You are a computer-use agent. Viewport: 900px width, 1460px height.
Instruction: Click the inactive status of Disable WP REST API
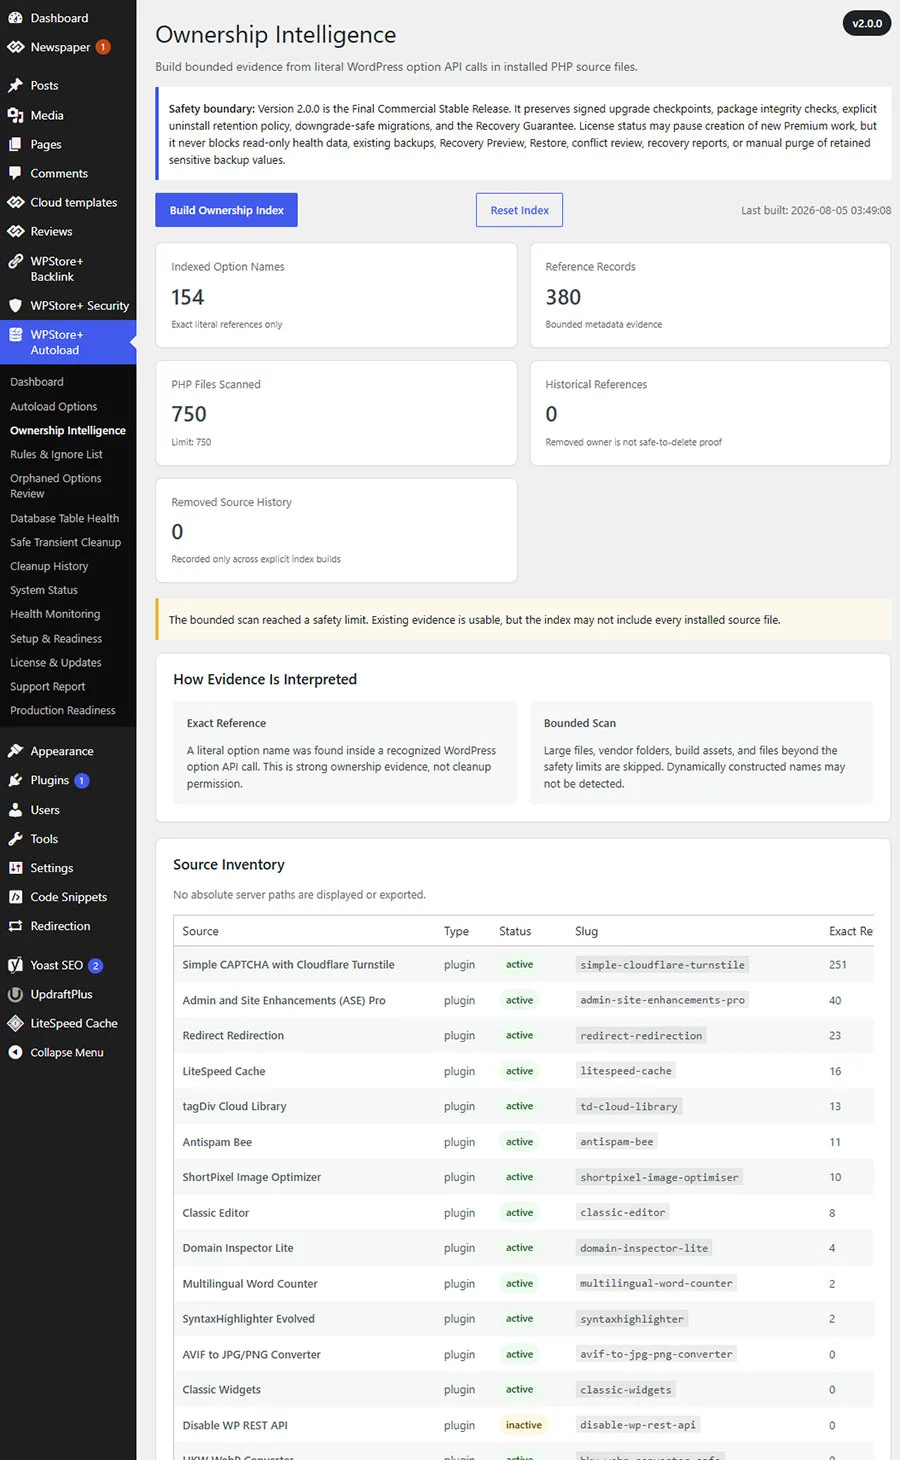click(x=524, y=1425)
